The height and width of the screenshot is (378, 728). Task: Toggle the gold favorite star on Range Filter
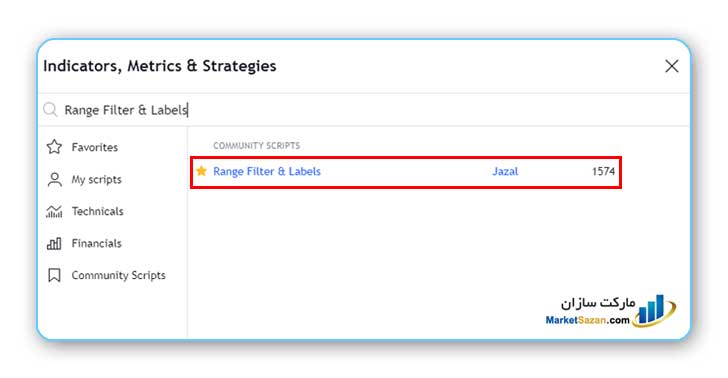tap(202, 171)
